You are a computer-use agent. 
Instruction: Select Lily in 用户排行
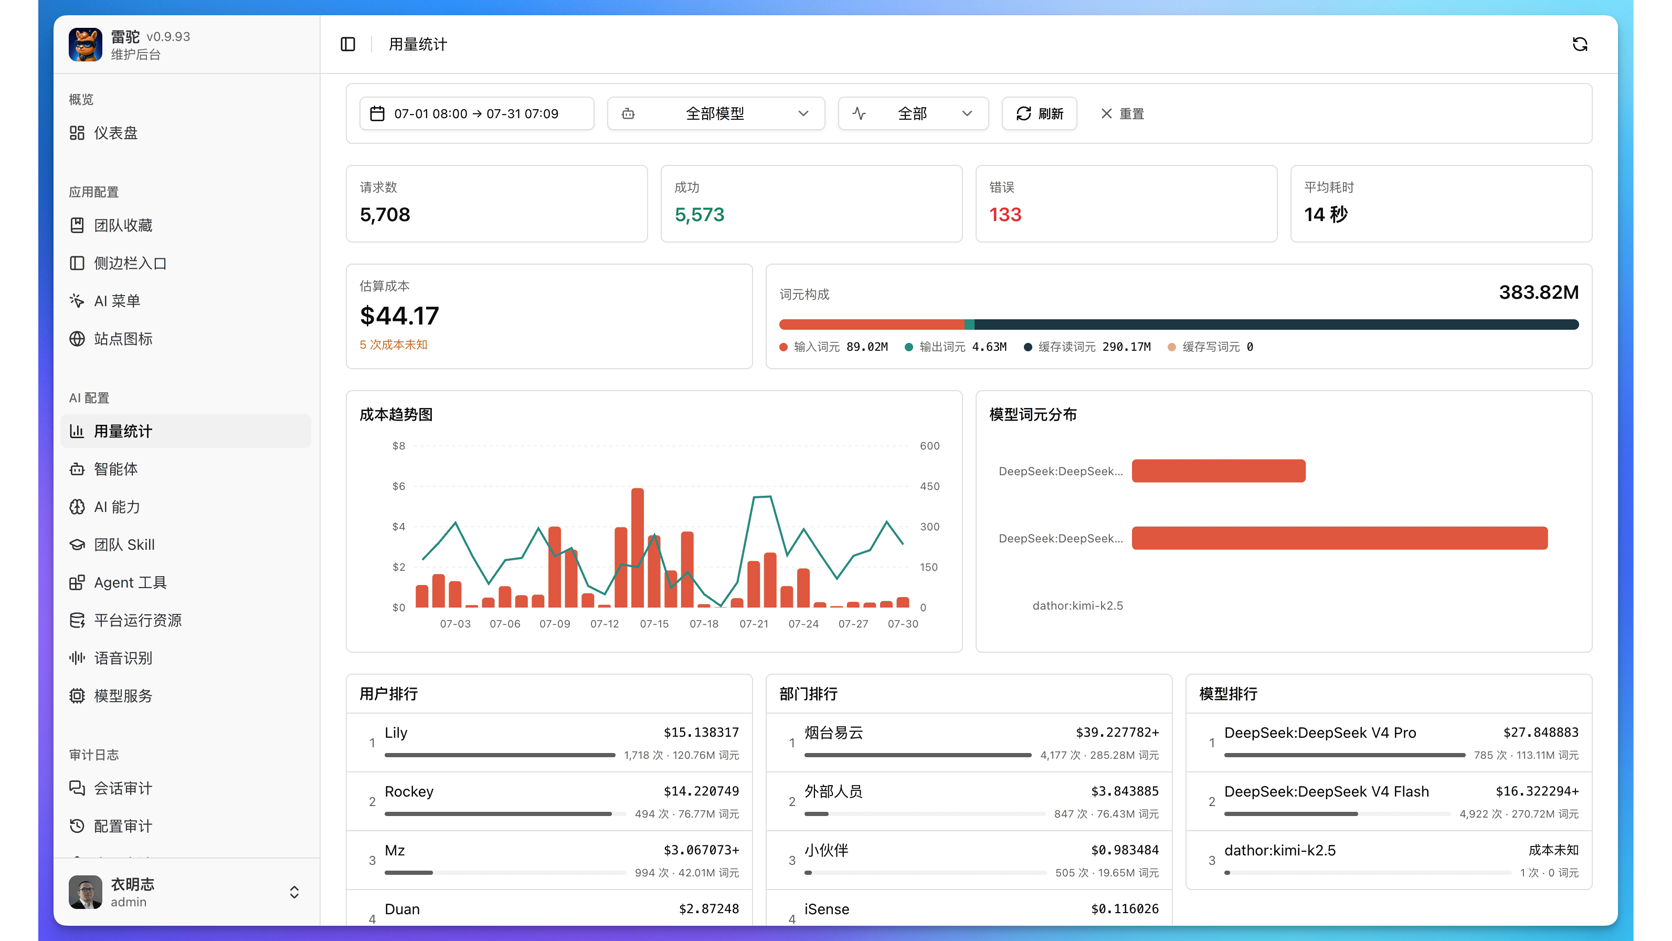click(549, 743)
